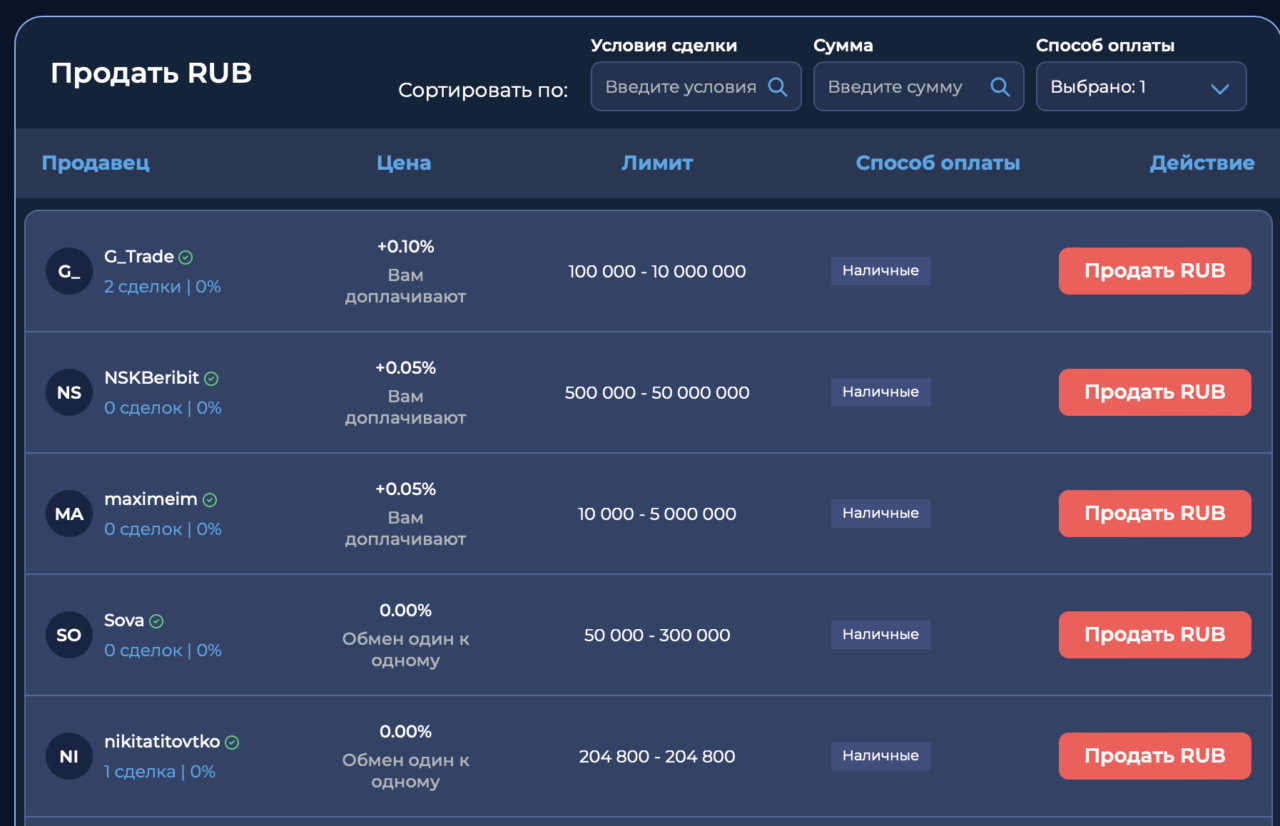This screenshot has width=1280, height=826.
Task: Click Продать RUB for NSKBeribit offer
Action: [1155, 392]
